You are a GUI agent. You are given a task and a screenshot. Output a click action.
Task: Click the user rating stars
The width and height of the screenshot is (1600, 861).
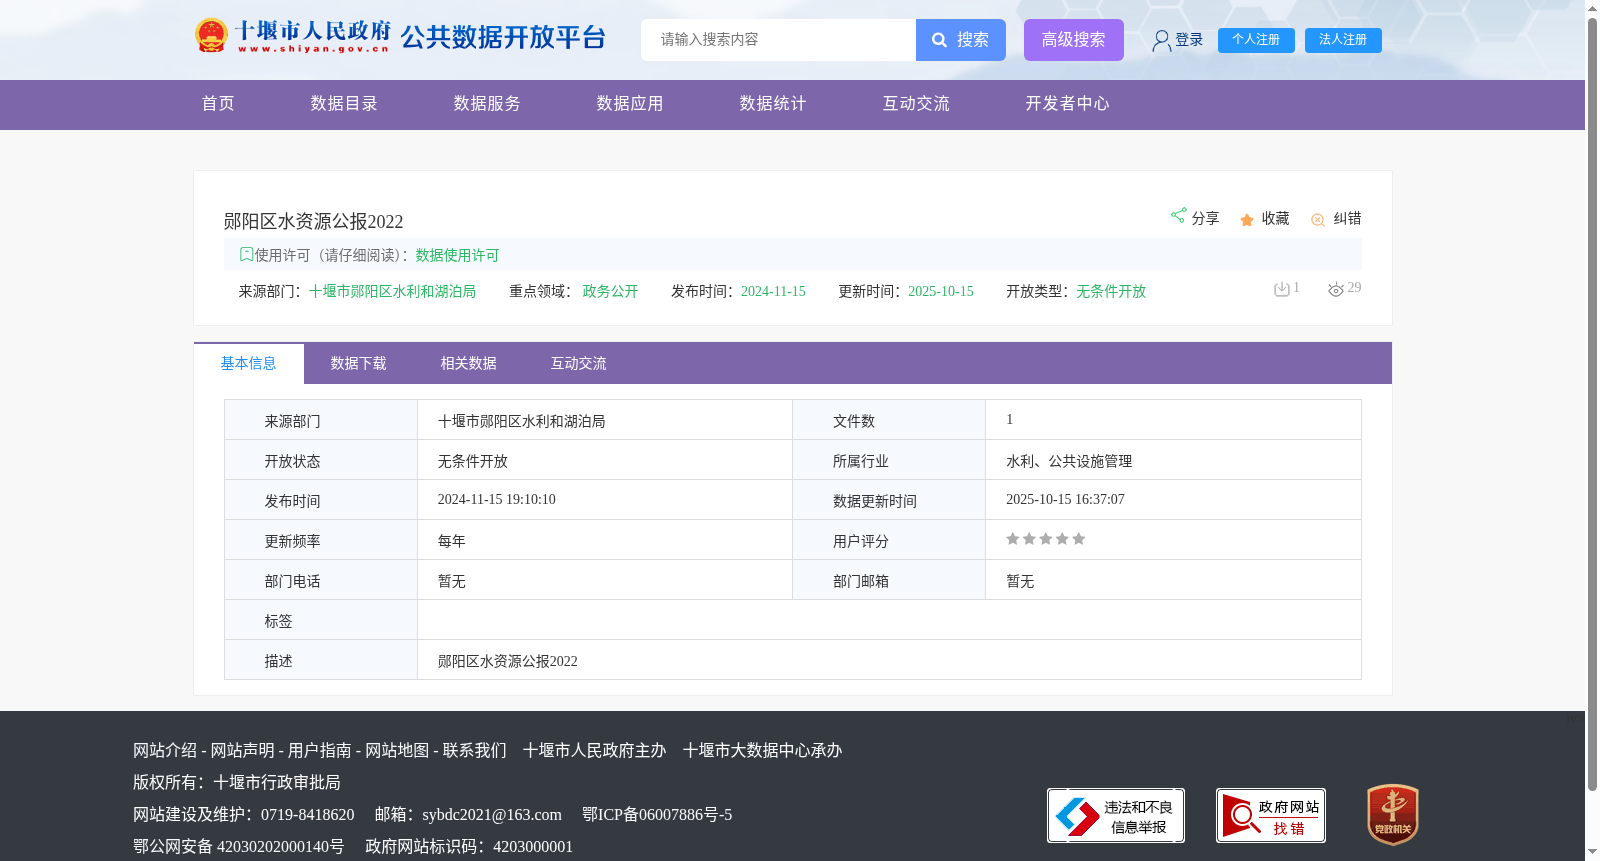(x=1045, y=539)
